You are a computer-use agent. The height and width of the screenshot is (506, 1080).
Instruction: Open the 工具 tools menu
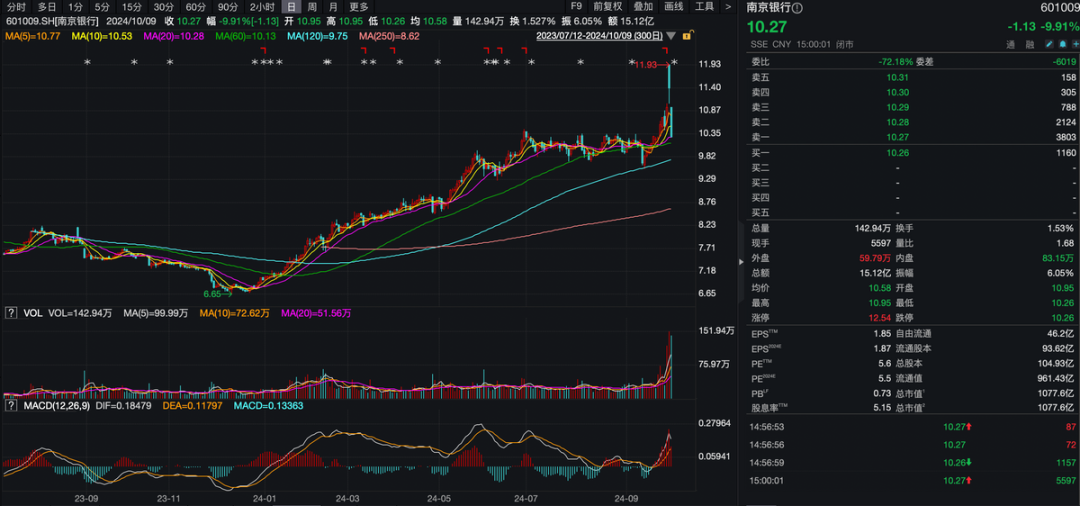[x=705, y=7]
